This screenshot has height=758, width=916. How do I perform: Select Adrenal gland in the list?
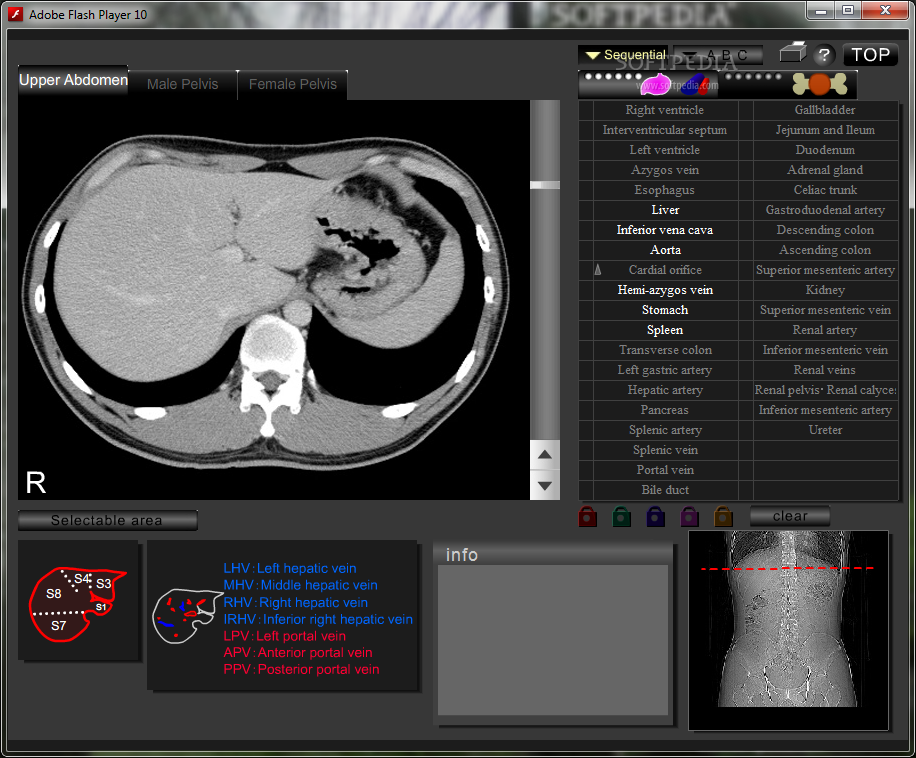[825, 170]
